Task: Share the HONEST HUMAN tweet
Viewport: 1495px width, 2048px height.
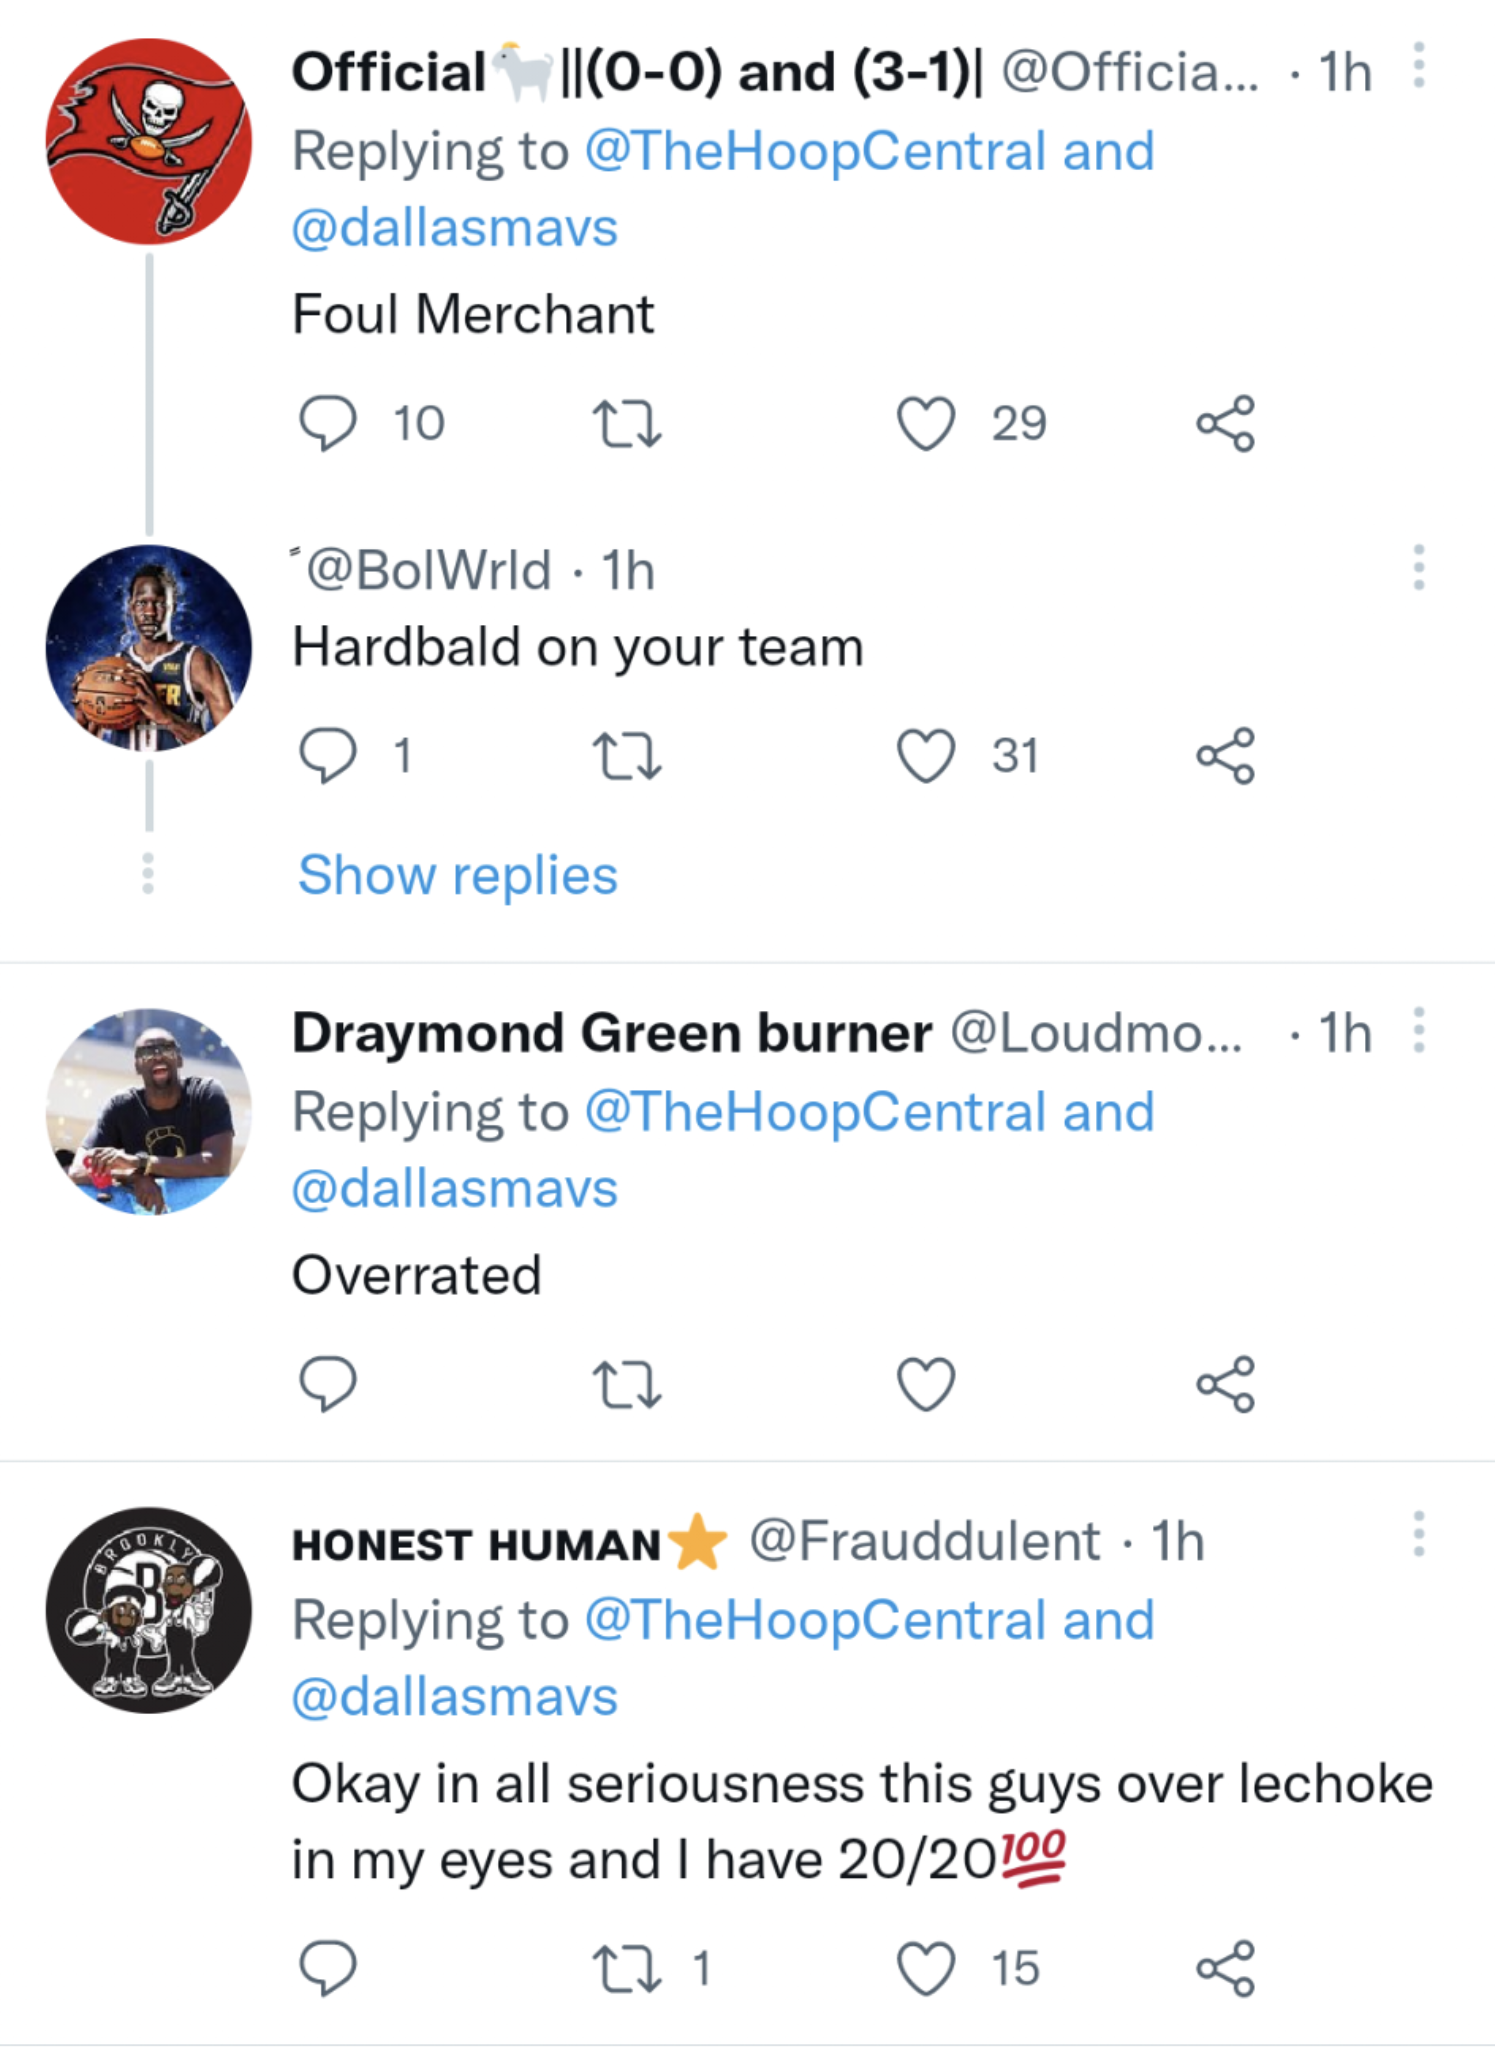Action: 1225,1968
